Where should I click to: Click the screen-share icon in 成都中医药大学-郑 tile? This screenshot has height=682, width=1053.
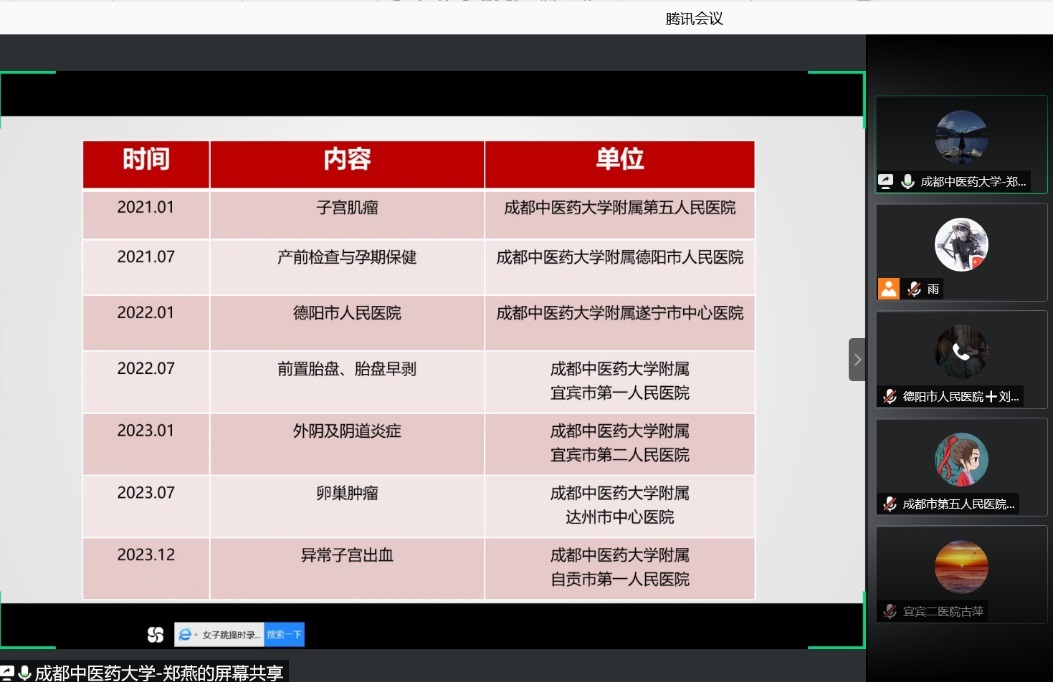click(x=886, y=181)
